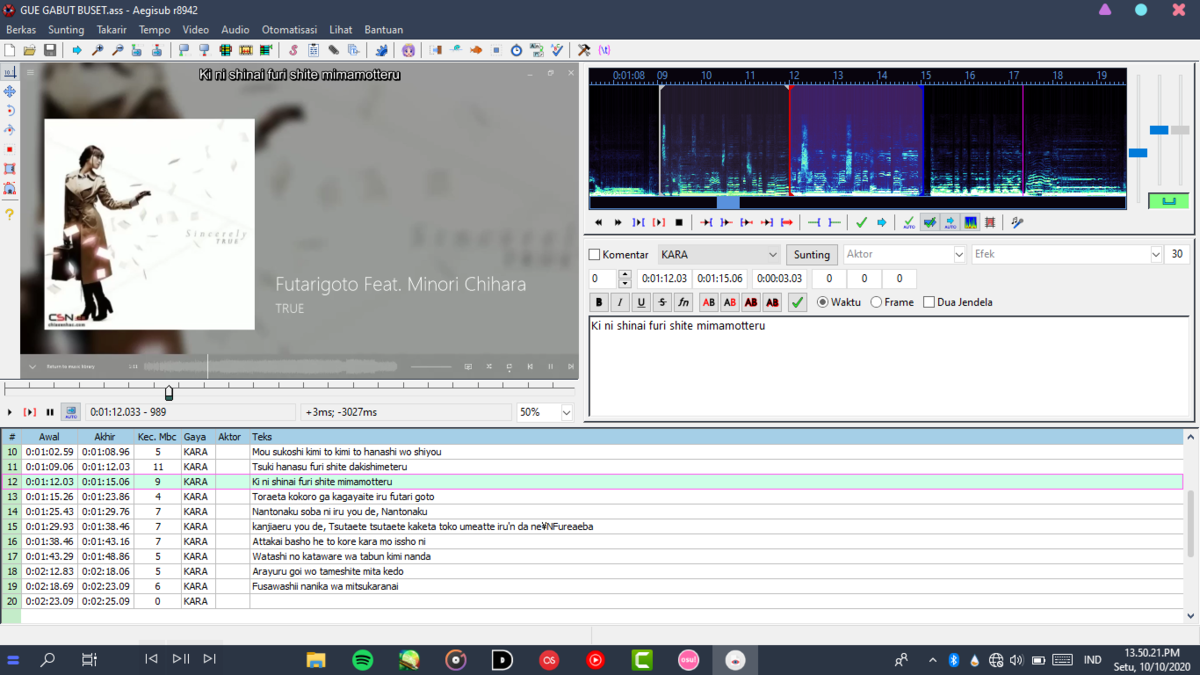Open File Explorer from the taskbar

[316, 659]
